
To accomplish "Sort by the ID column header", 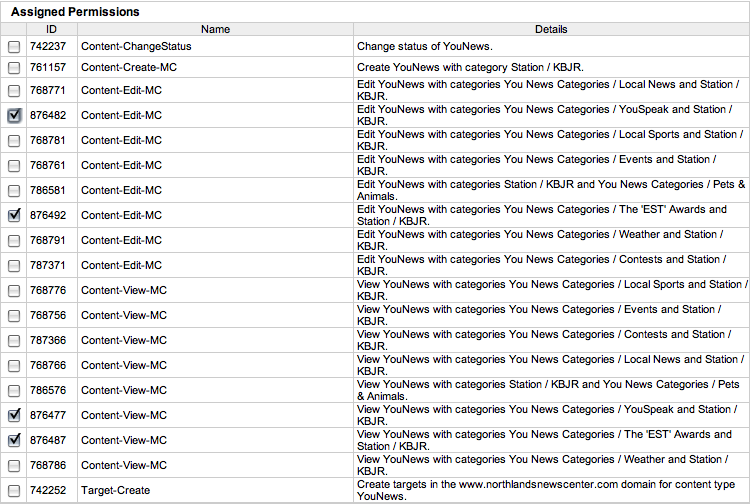I will 51,30.
